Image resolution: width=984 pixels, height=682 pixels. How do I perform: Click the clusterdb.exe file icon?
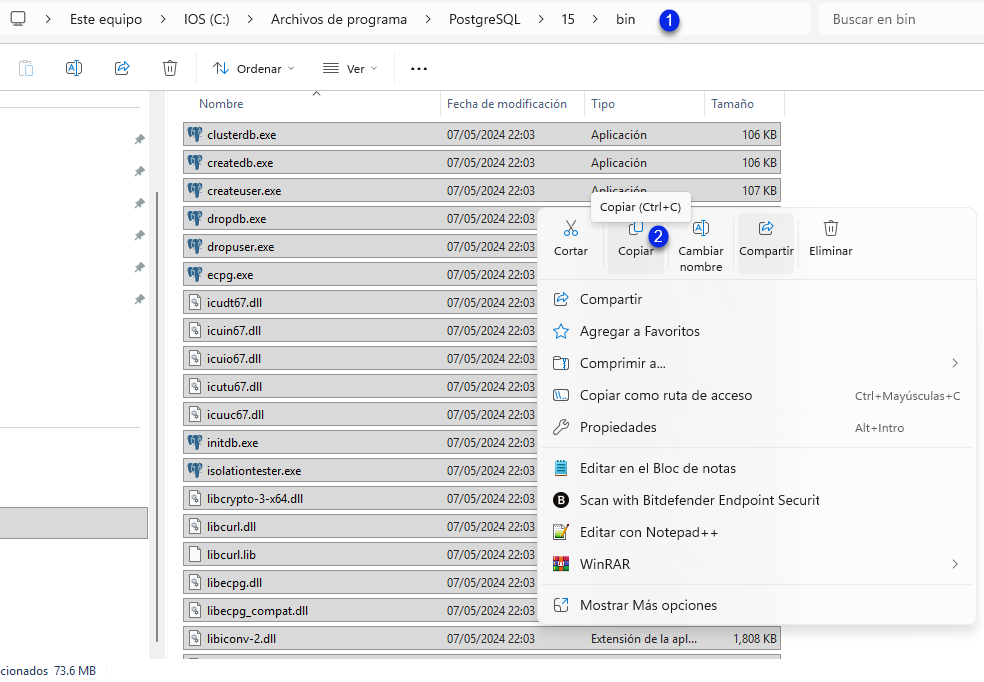[x=195, y=134]
